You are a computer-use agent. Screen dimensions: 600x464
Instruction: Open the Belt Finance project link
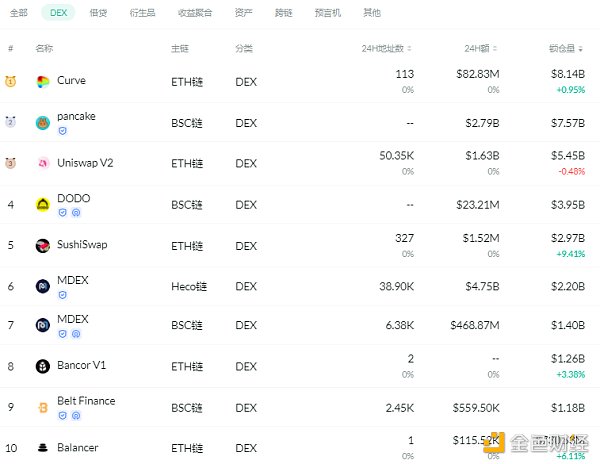[86, 401]
